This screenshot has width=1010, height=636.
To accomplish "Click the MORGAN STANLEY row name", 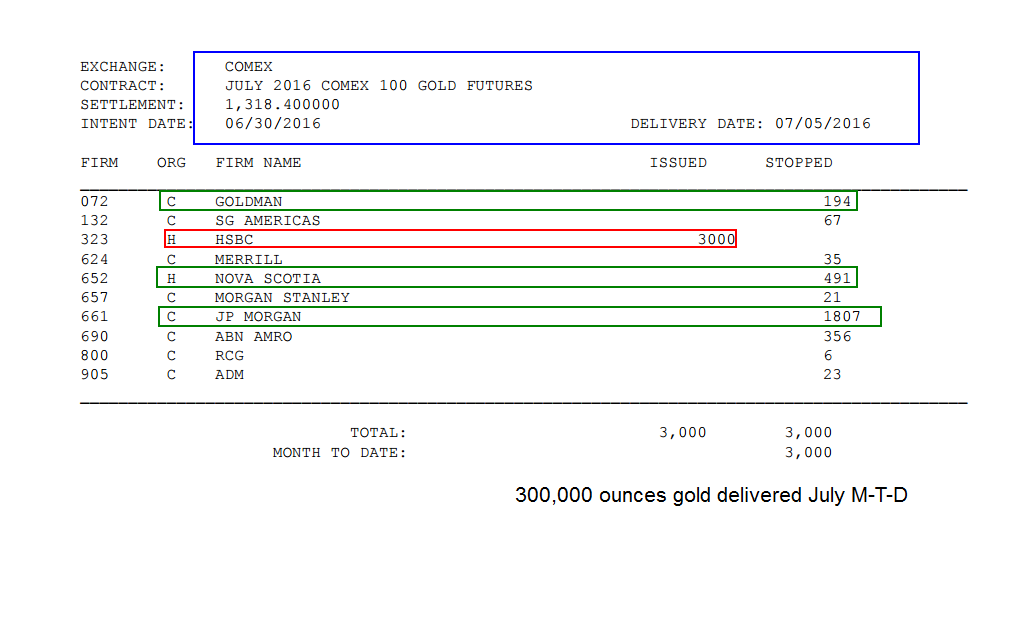I will click(x=281, y=298).
